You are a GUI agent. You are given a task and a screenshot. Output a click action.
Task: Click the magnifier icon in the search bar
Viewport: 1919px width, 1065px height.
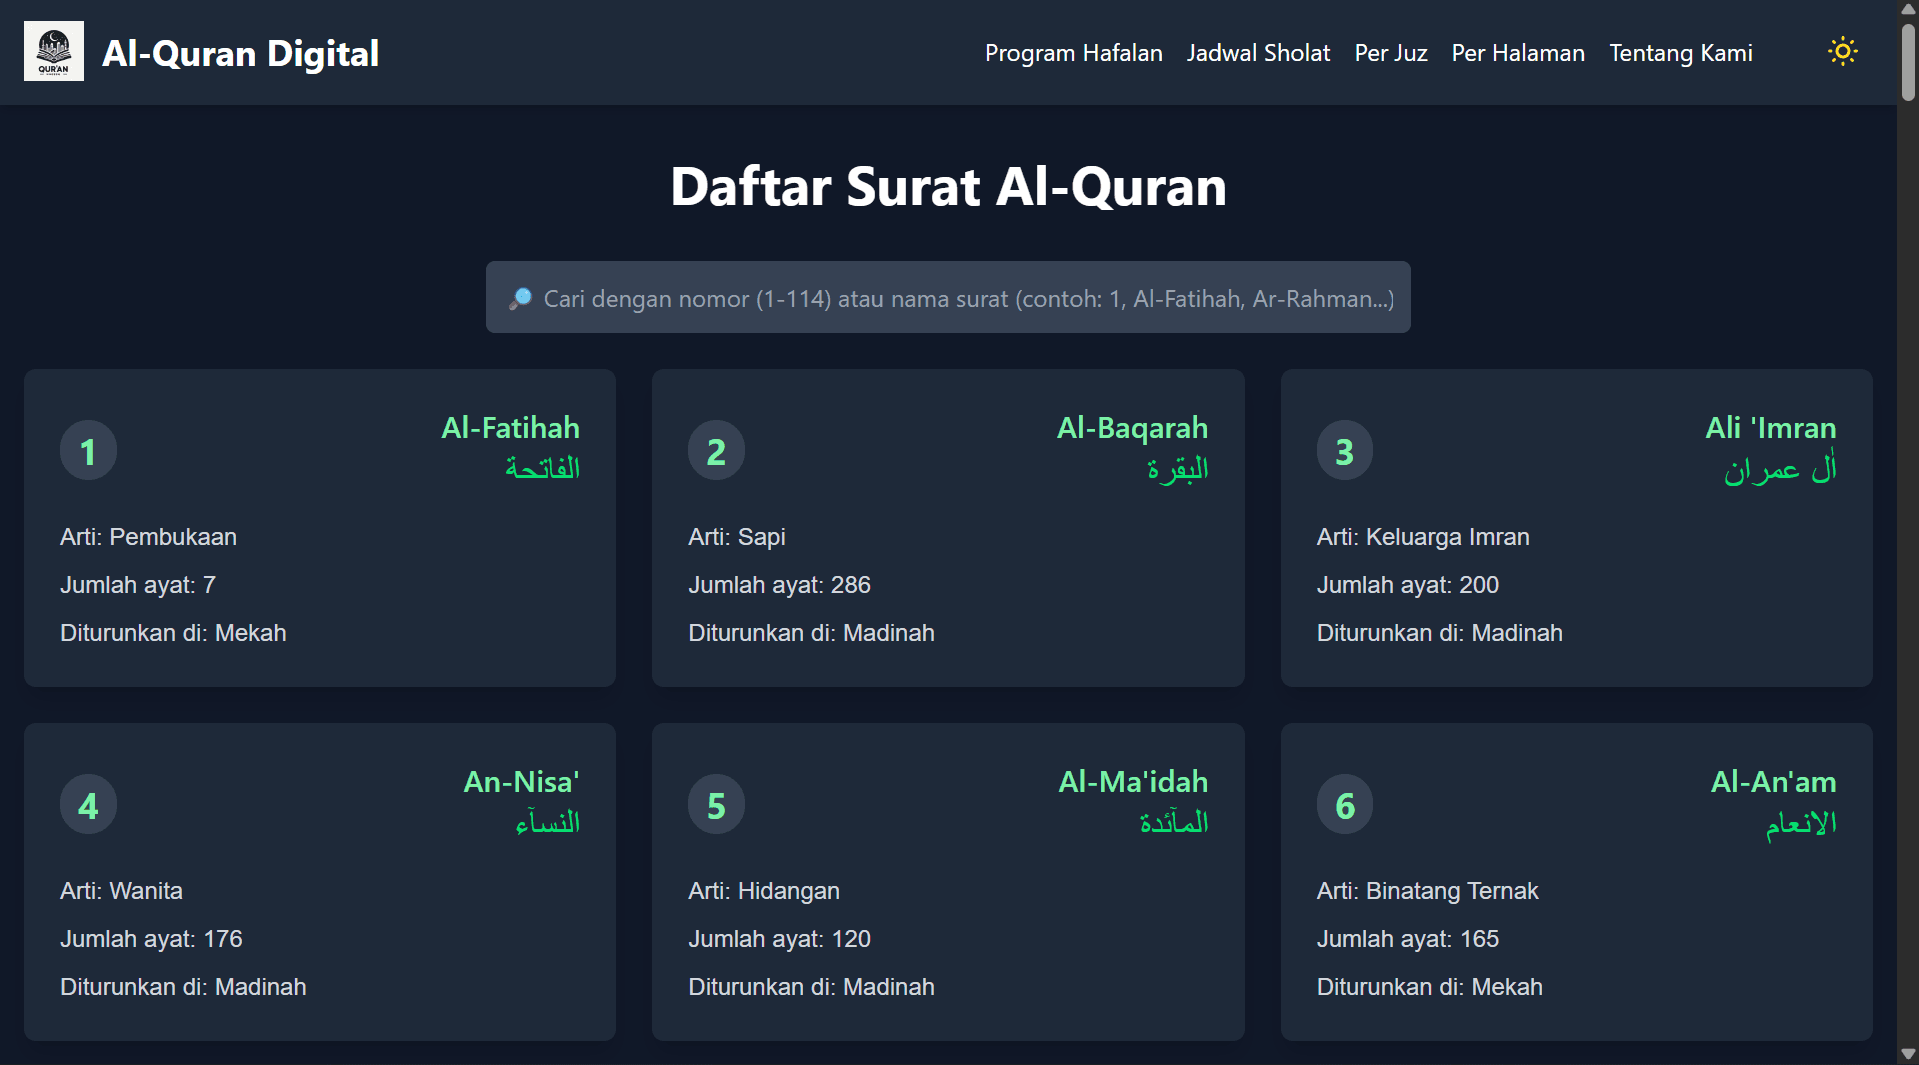[x=521, y=297]
